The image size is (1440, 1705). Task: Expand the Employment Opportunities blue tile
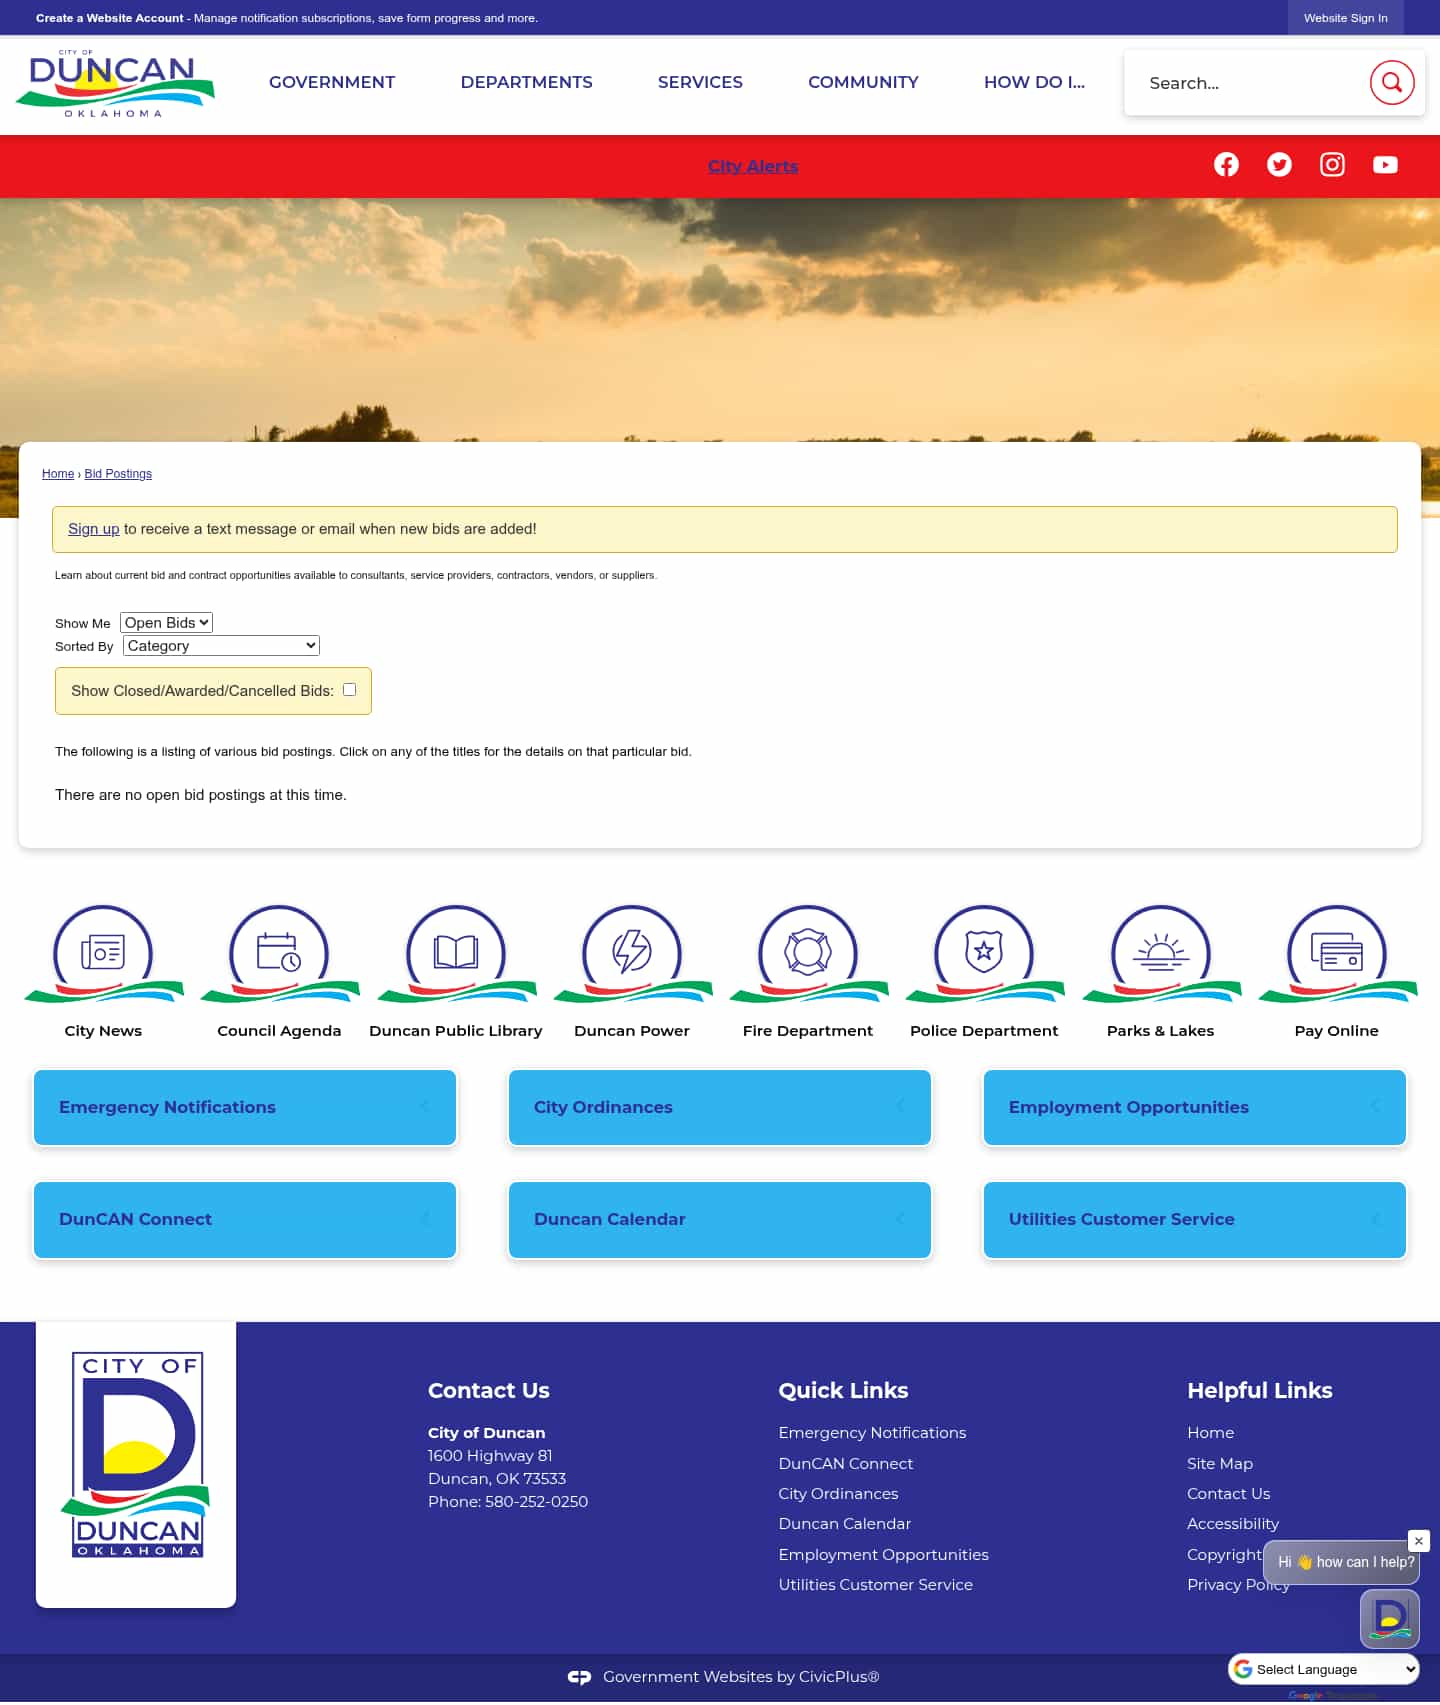(1195, 1107)
